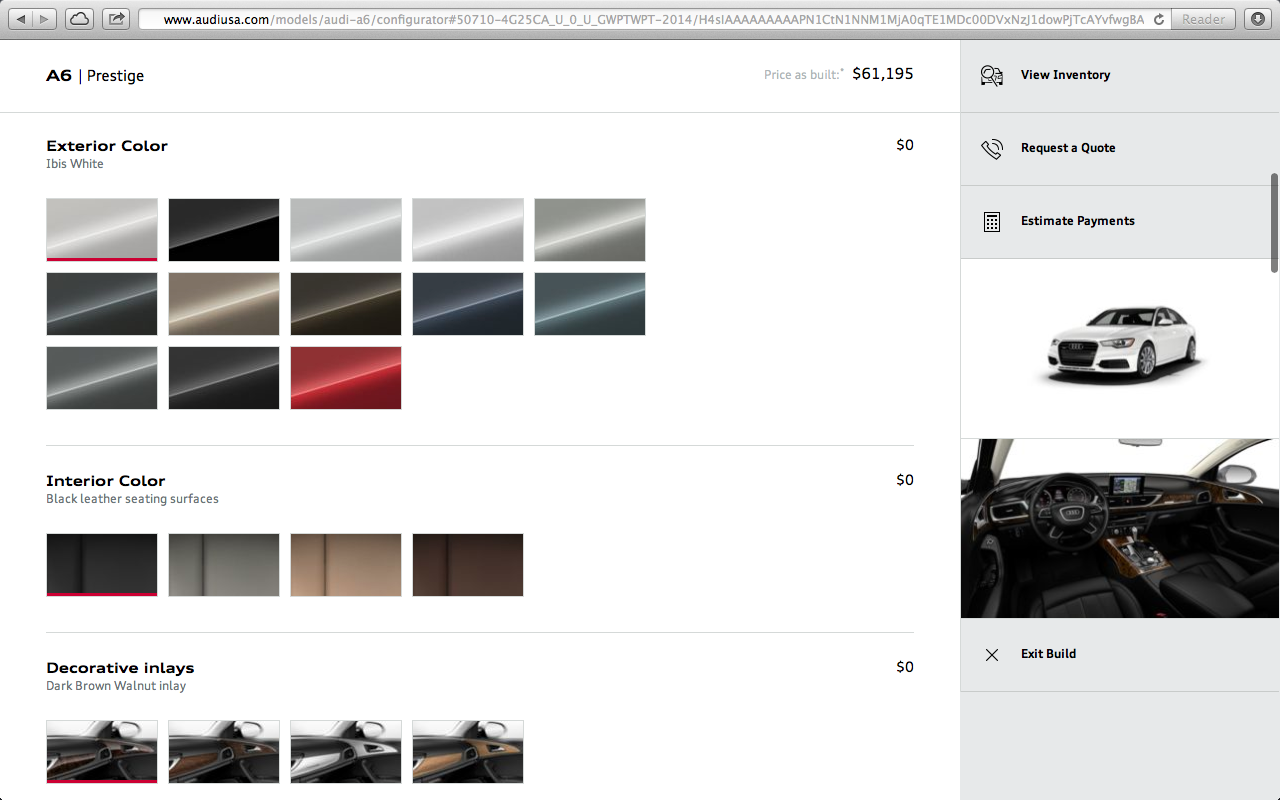Select the dark brown exterior swatch
1280x800 pixels.
click(x=346, y=304)
